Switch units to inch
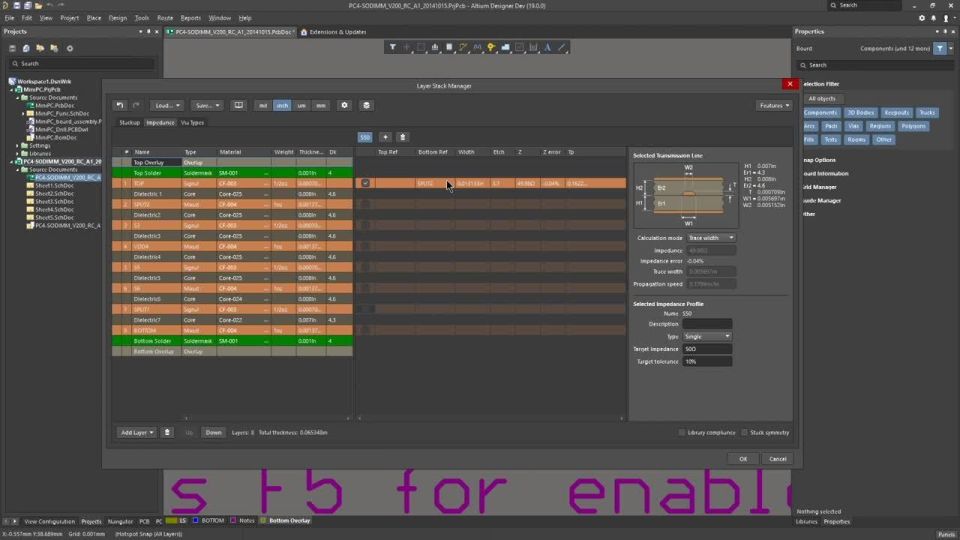 pyautogui.click(x=282, y=105)
